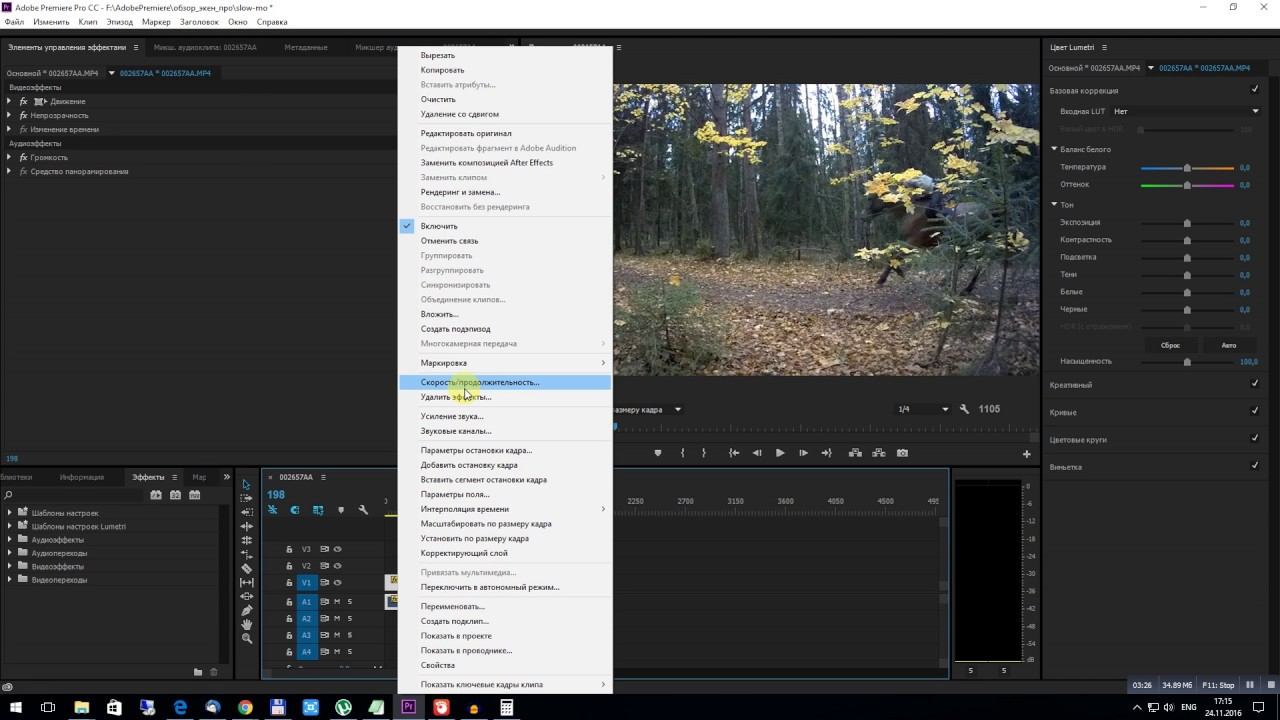Image resolution: width=1280 pixels, height=720 pixels.
Task: Add marker in timeline header
Action: [340, 510]
